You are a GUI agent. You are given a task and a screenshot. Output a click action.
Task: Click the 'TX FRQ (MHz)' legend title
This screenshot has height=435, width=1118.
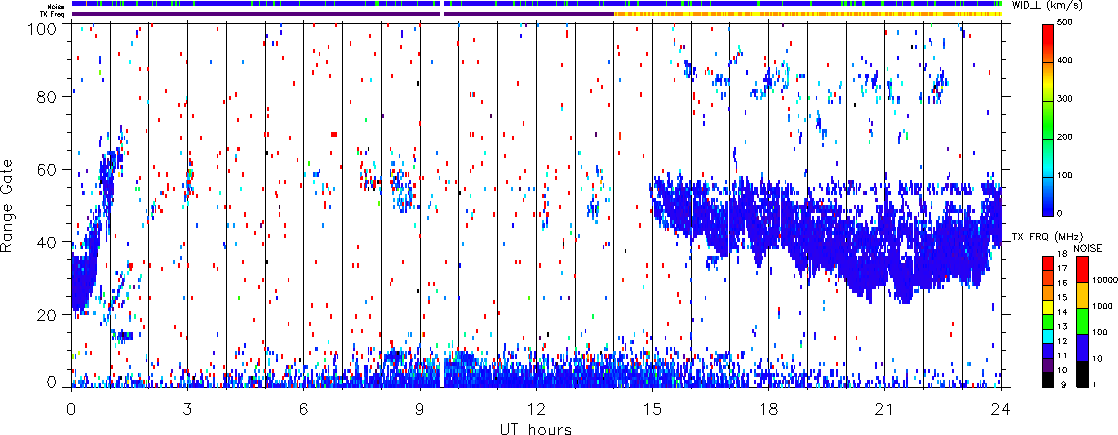point(1045,237)
